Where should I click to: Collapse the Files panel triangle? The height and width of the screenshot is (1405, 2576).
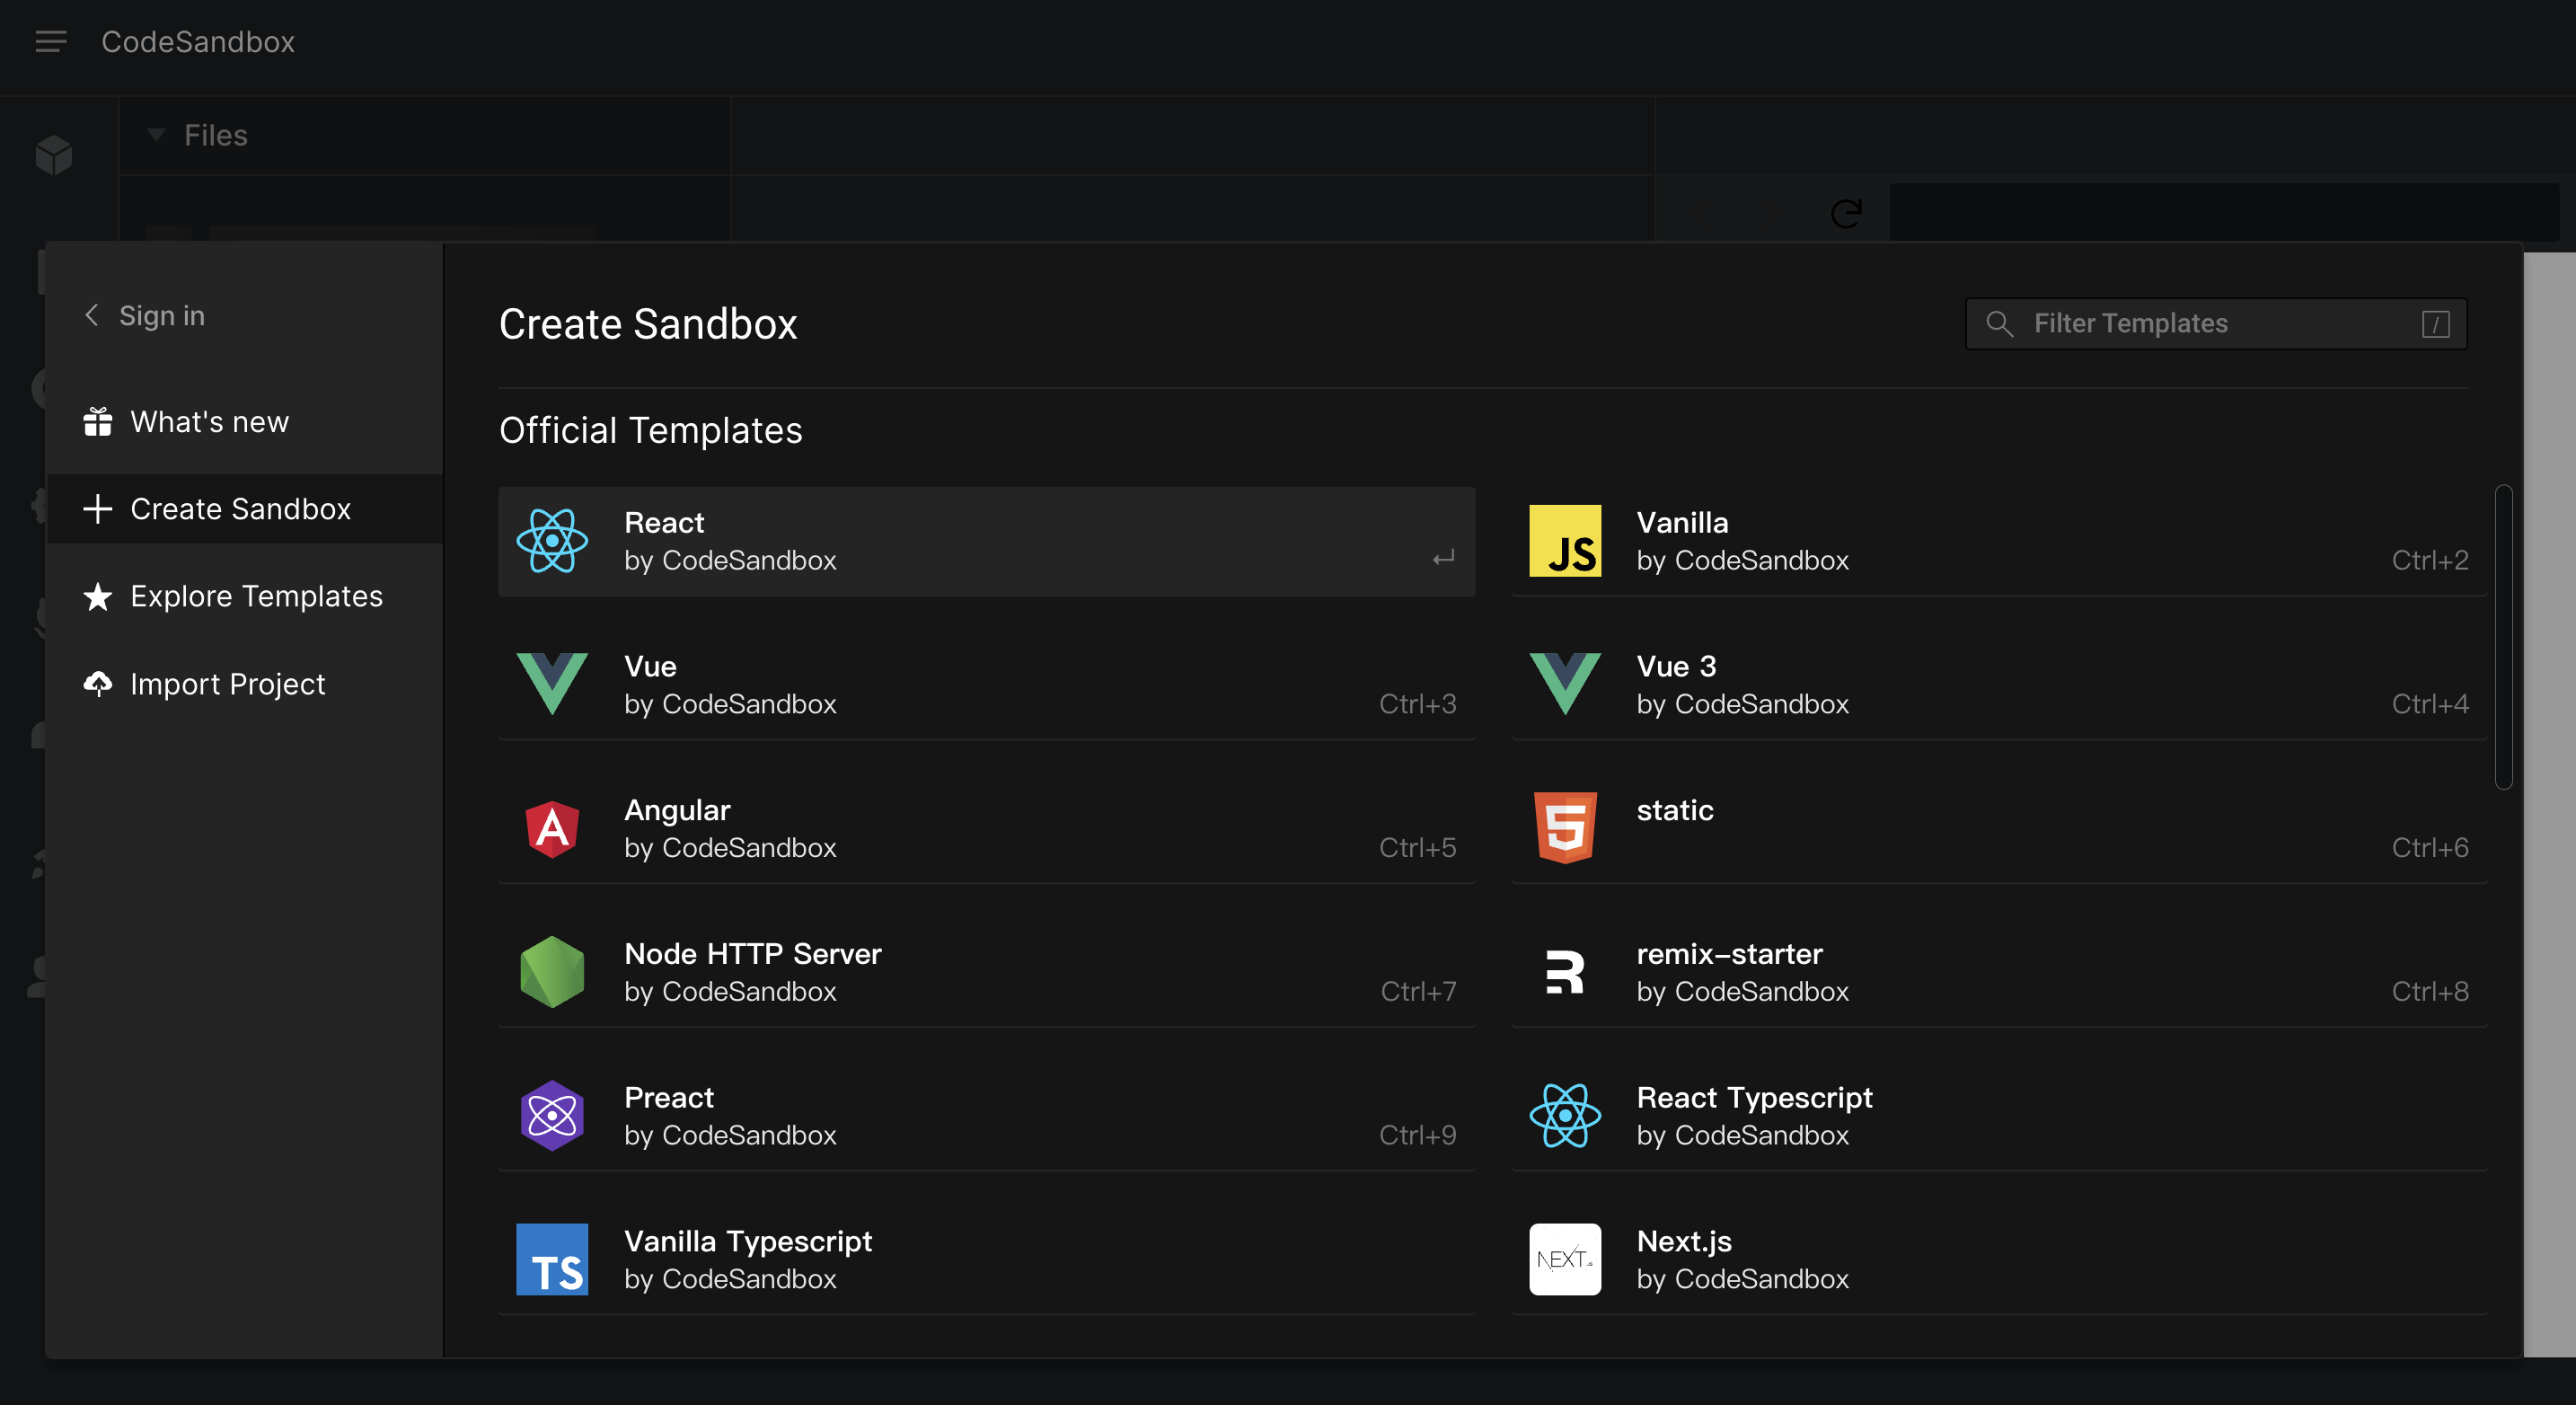pos(156,135)
